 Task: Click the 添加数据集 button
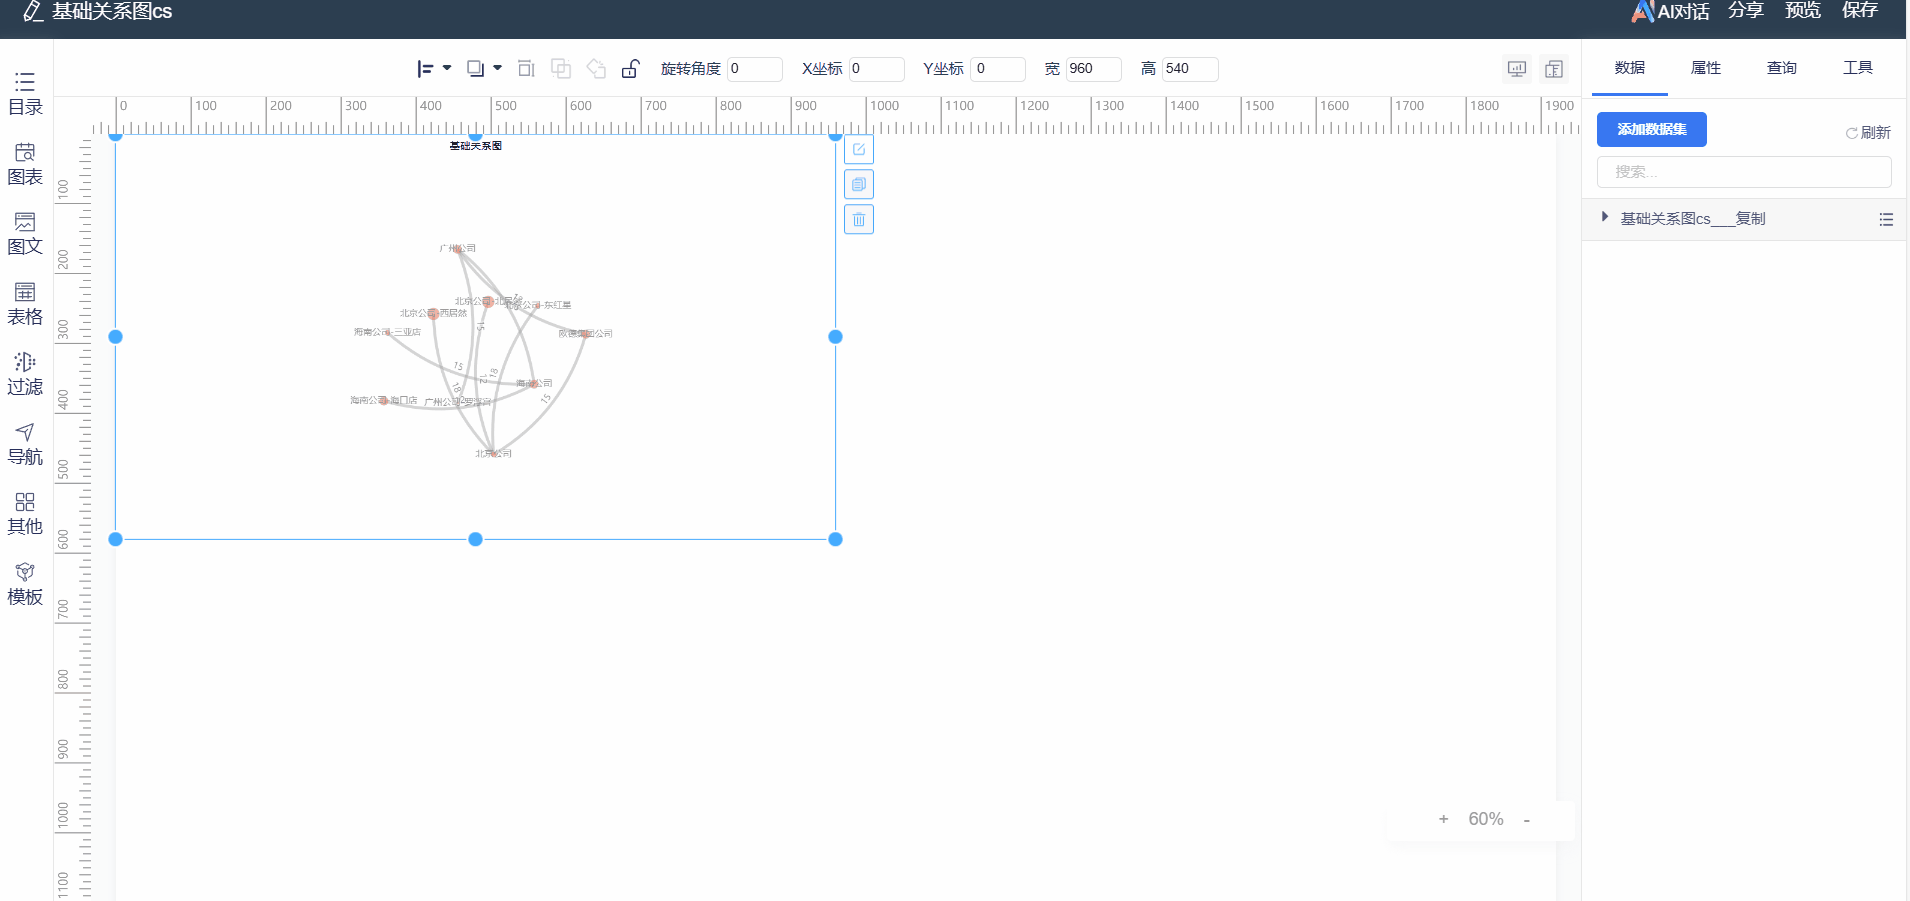(1651, 130)
